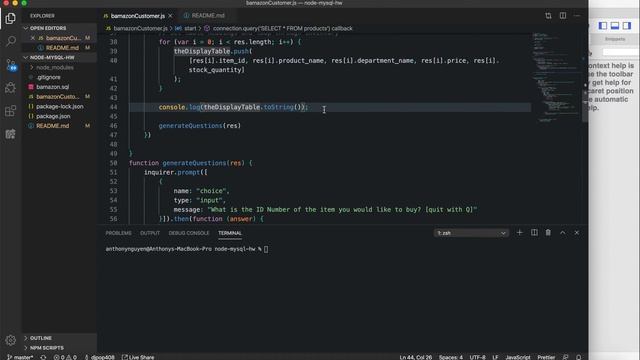
Task: Click bamazonCustomer.js in the breadcrumb
Action: 137,29
